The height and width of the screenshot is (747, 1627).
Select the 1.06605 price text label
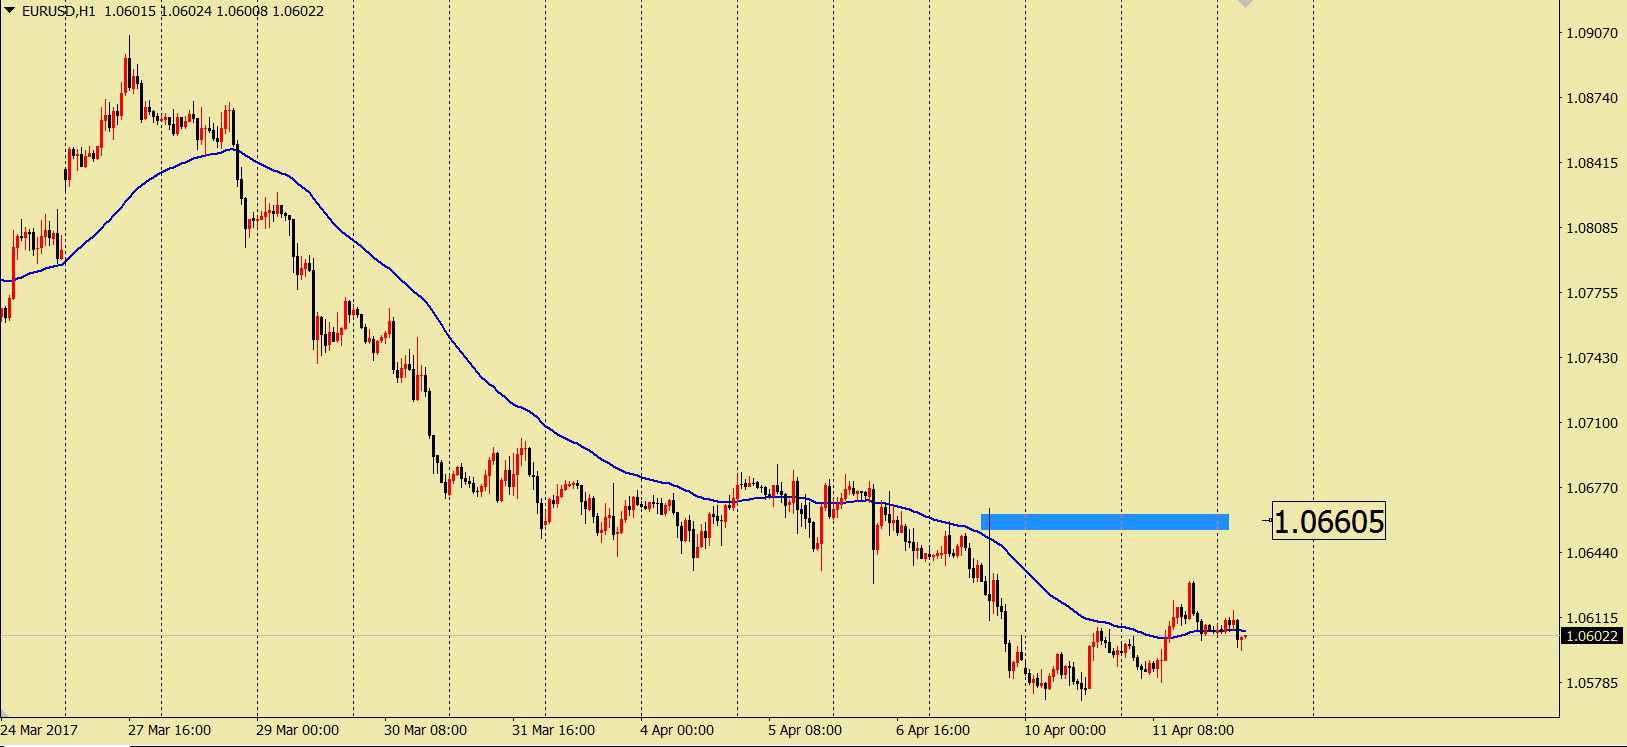(1329, 521)
